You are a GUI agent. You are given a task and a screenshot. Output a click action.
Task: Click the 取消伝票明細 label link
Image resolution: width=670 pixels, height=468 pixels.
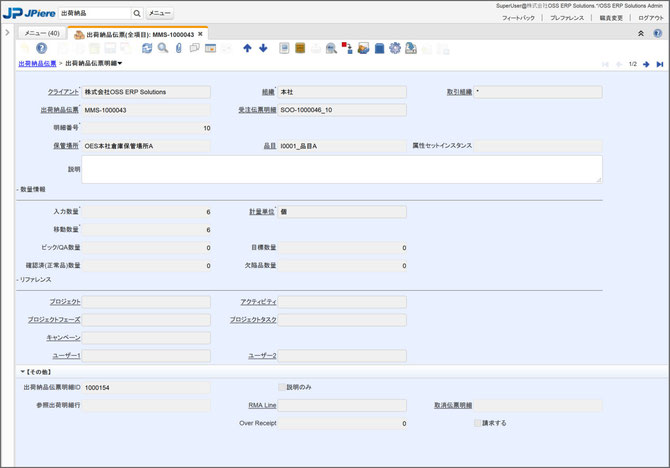click(453, 405)
